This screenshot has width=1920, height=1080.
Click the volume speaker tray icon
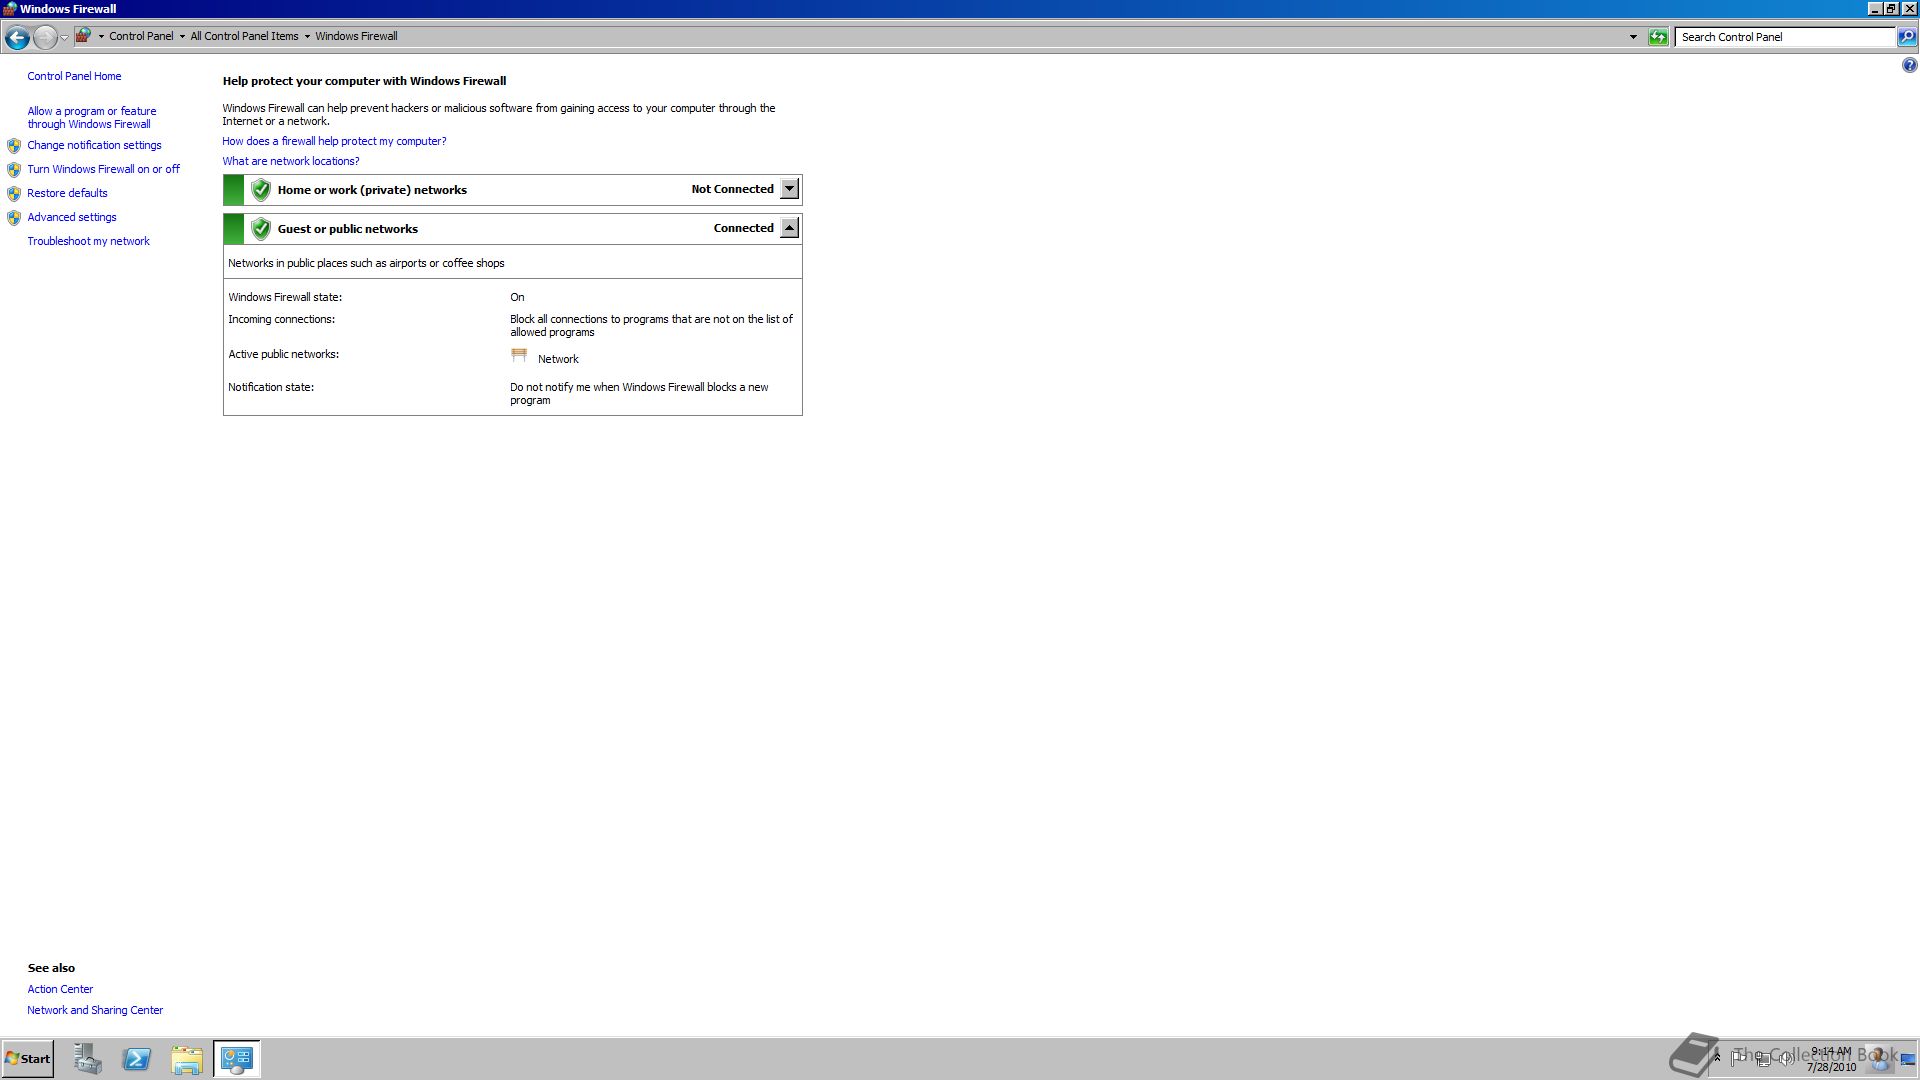pyautogui.click(x=1786, y=1059)
